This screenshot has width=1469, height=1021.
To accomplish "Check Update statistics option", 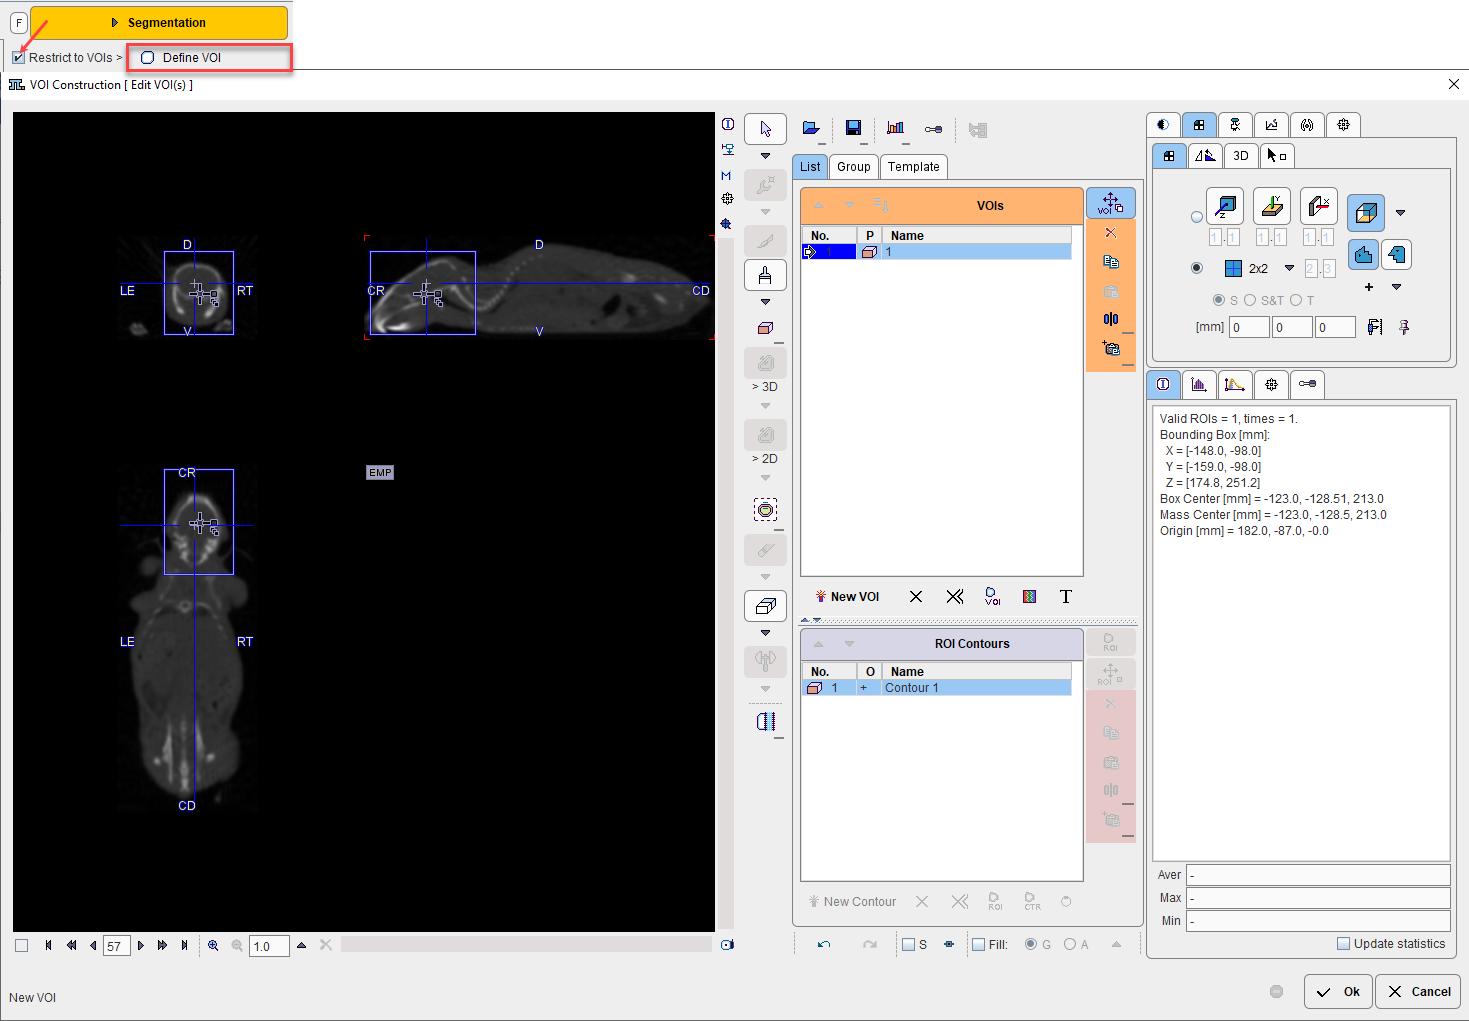I will [x=1343, y=943].
